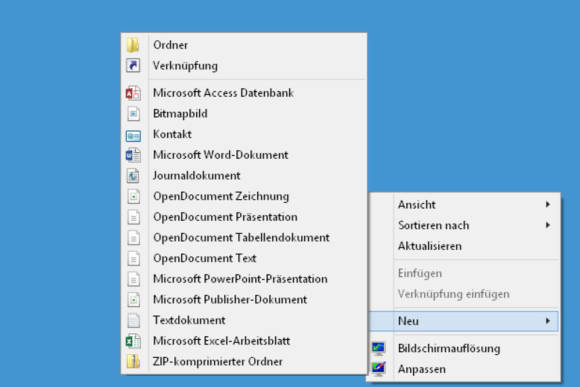Viewport: 580px width, 387px height.
Task: Select OpenDocument Präsentation
Action: click(x=244, y=217)
